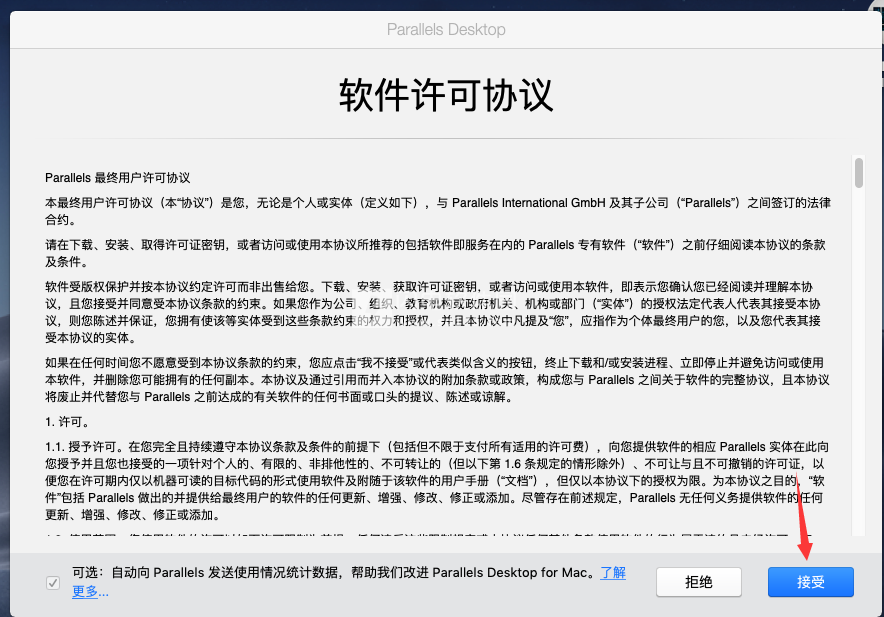The image size is (884, 617).
Task: Click the clause starting '1.1. 授予许可'
Action: click(x=437, y=481)
